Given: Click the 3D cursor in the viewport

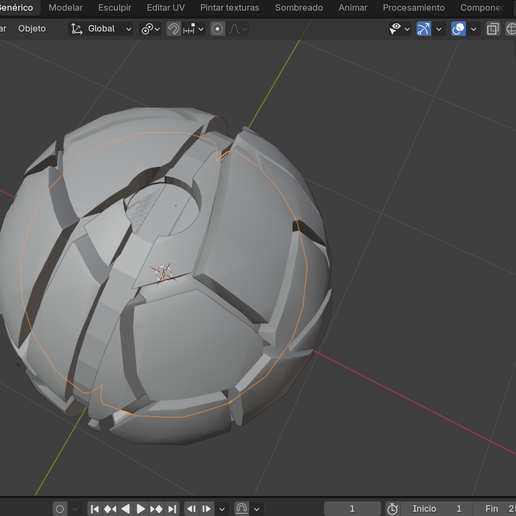Looking at the screenshot, I should 164,274.
